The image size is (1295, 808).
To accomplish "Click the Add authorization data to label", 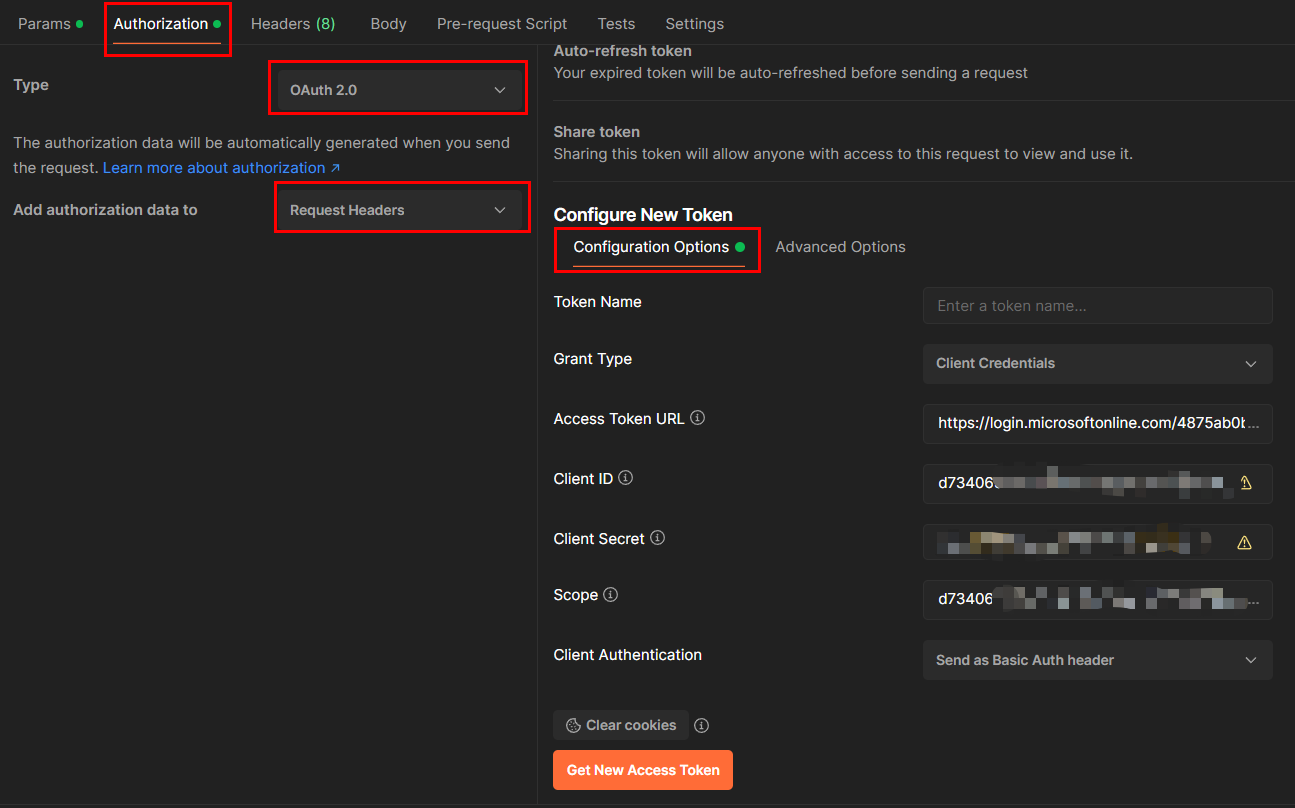I will tap(105, 210).
